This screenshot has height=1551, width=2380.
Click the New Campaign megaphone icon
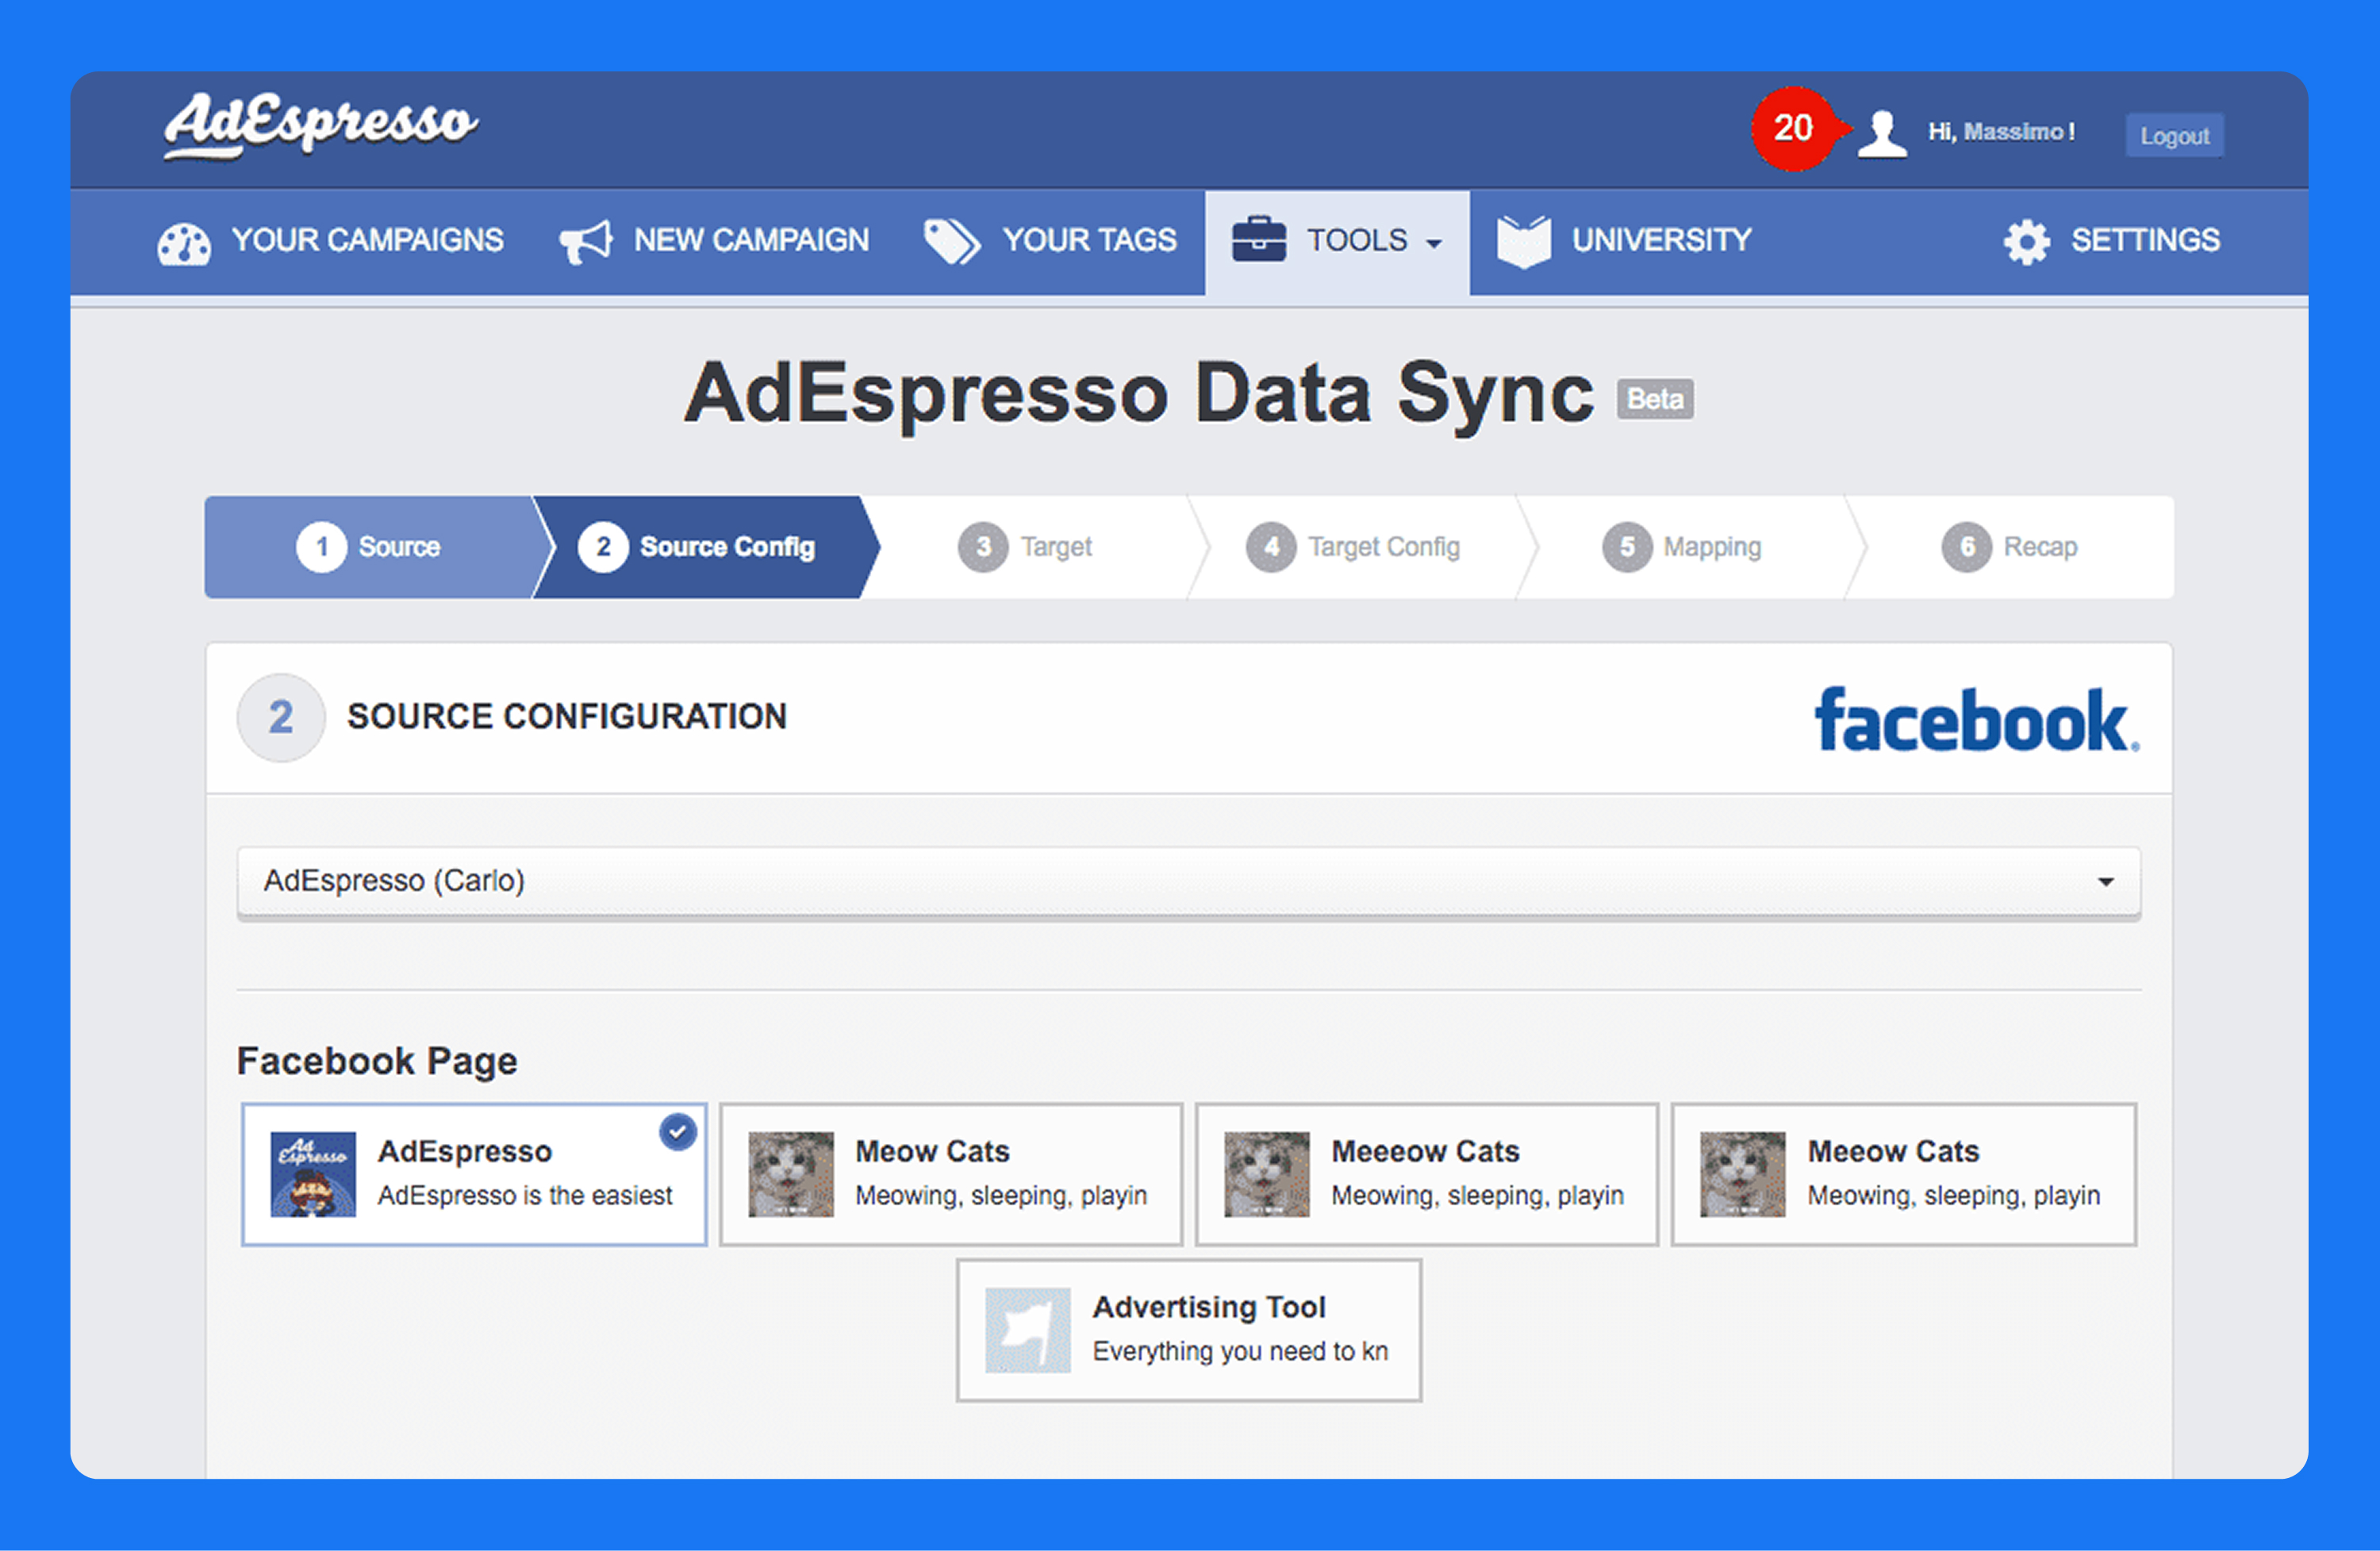tap(585, 241)
